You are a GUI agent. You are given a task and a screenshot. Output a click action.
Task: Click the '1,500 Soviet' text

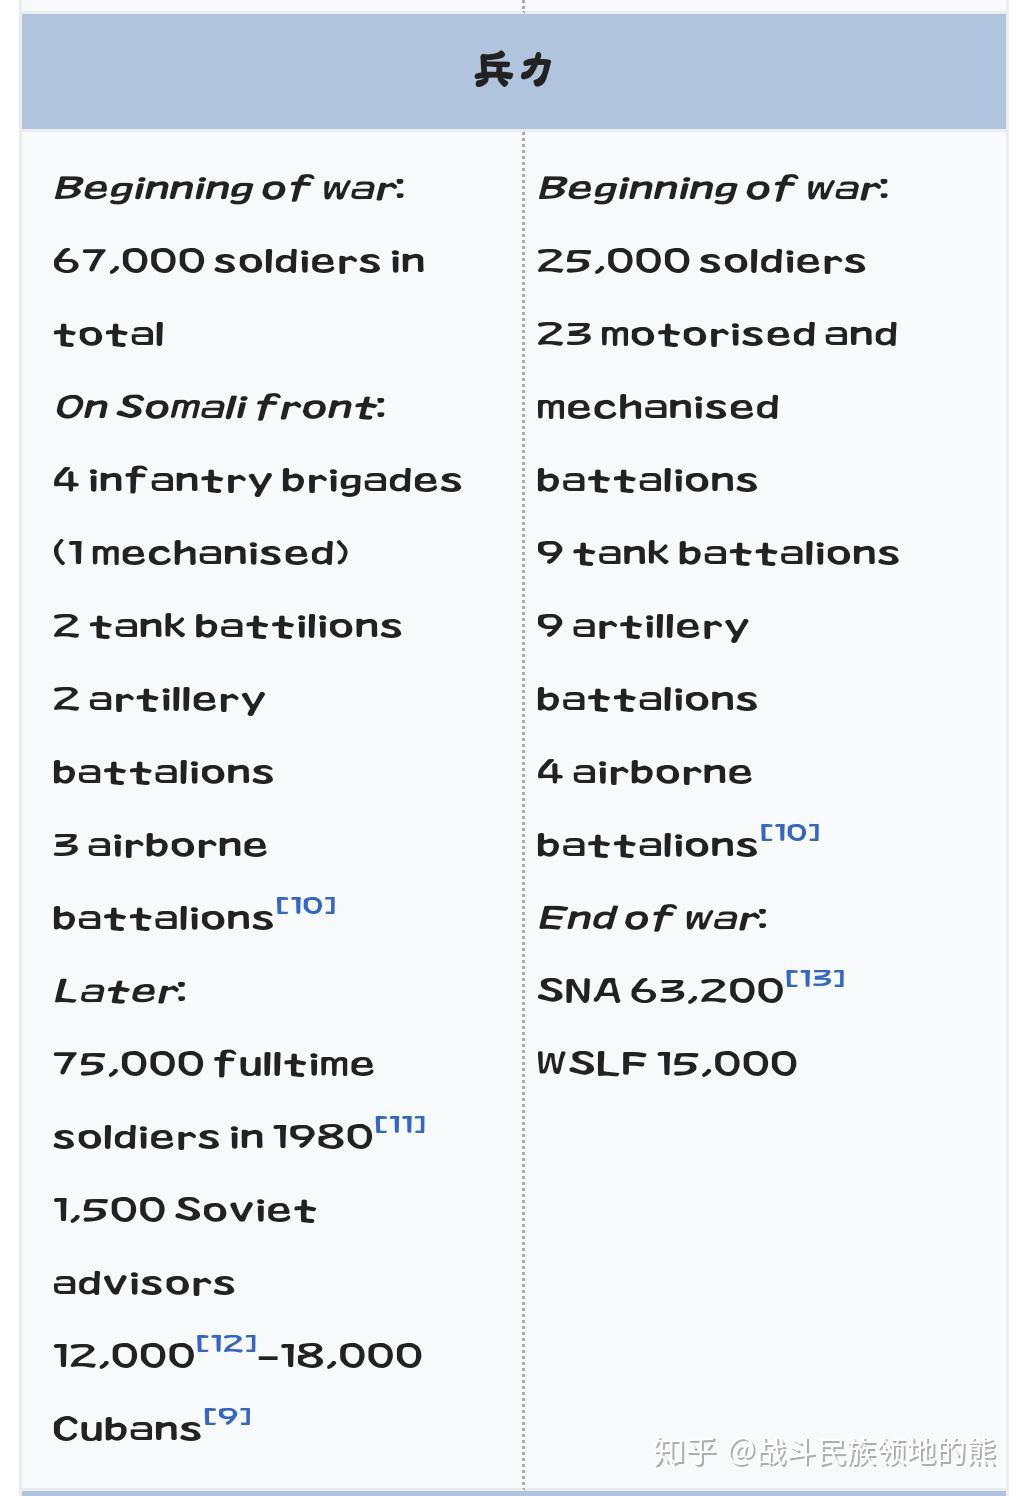(185, 1210)
